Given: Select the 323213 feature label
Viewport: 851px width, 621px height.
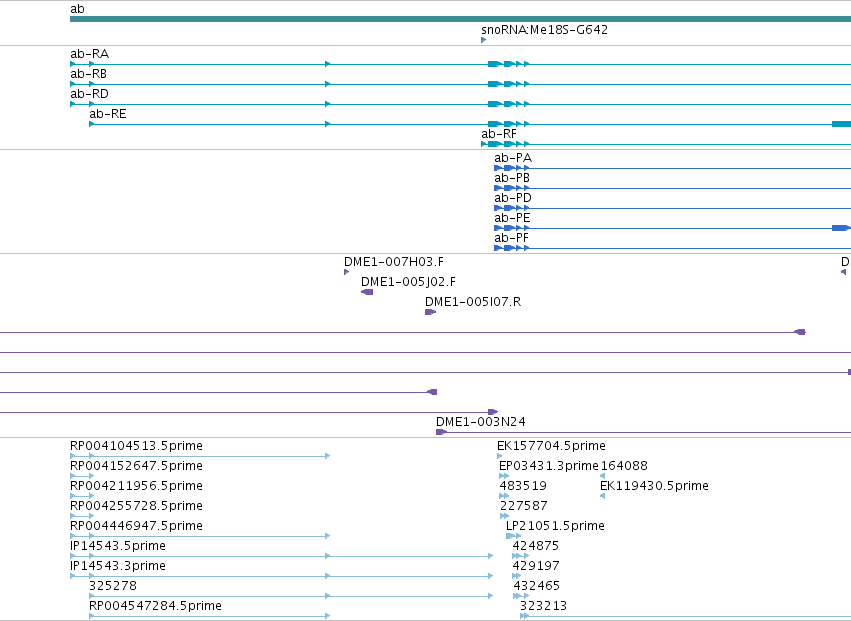Looking at the screenshot, I should point(543,606).
